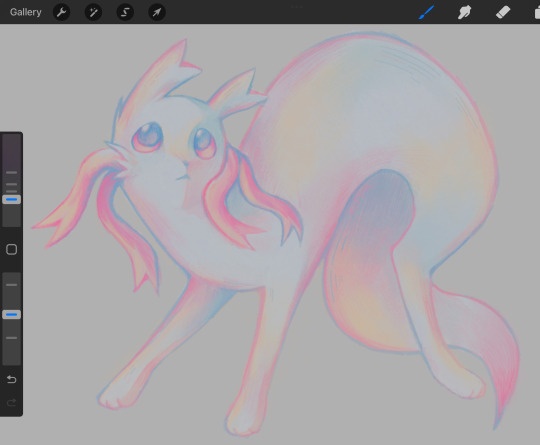
Task: Click the brush opacity slider handle
Action: pos(11,314)
